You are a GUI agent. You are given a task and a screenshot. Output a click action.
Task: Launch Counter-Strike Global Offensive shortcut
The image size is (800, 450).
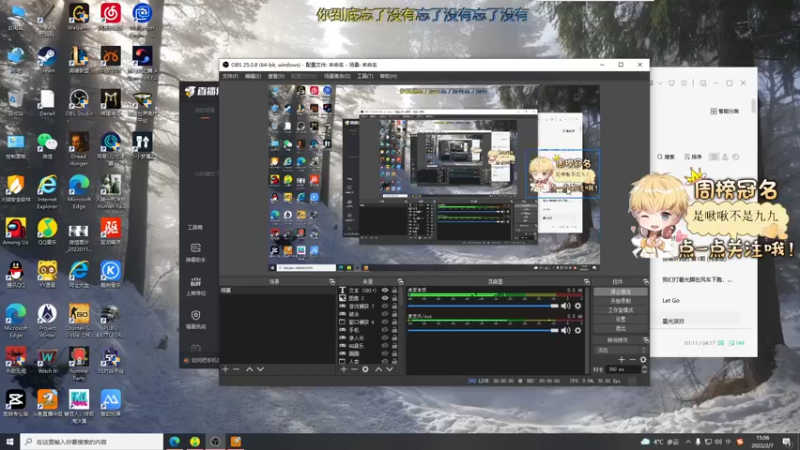(79, 320)
